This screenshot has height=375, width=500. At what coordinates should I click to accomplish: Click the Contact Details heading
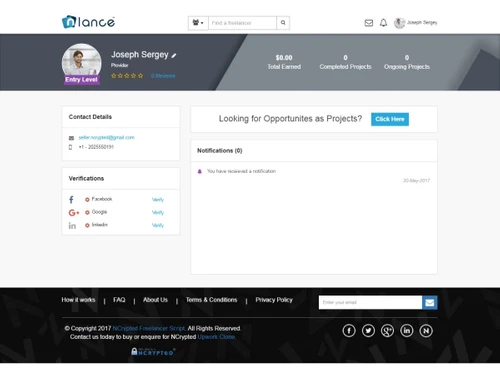(x=90, y=117)
